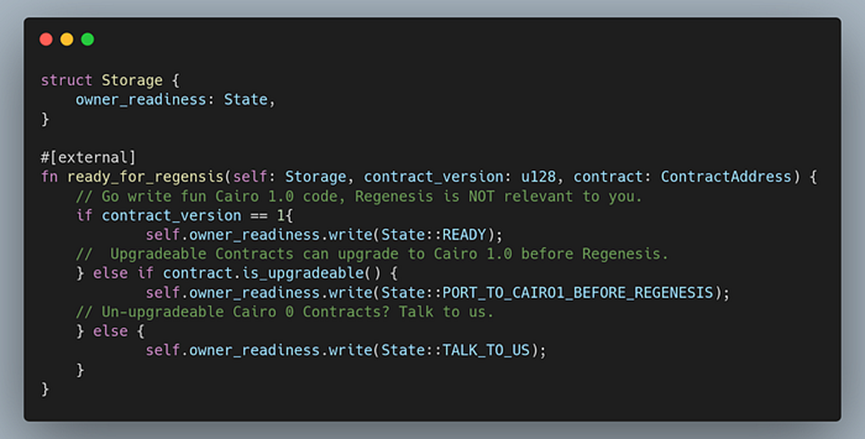Click the Upgradeable Contracts comment line

(372, 254)
